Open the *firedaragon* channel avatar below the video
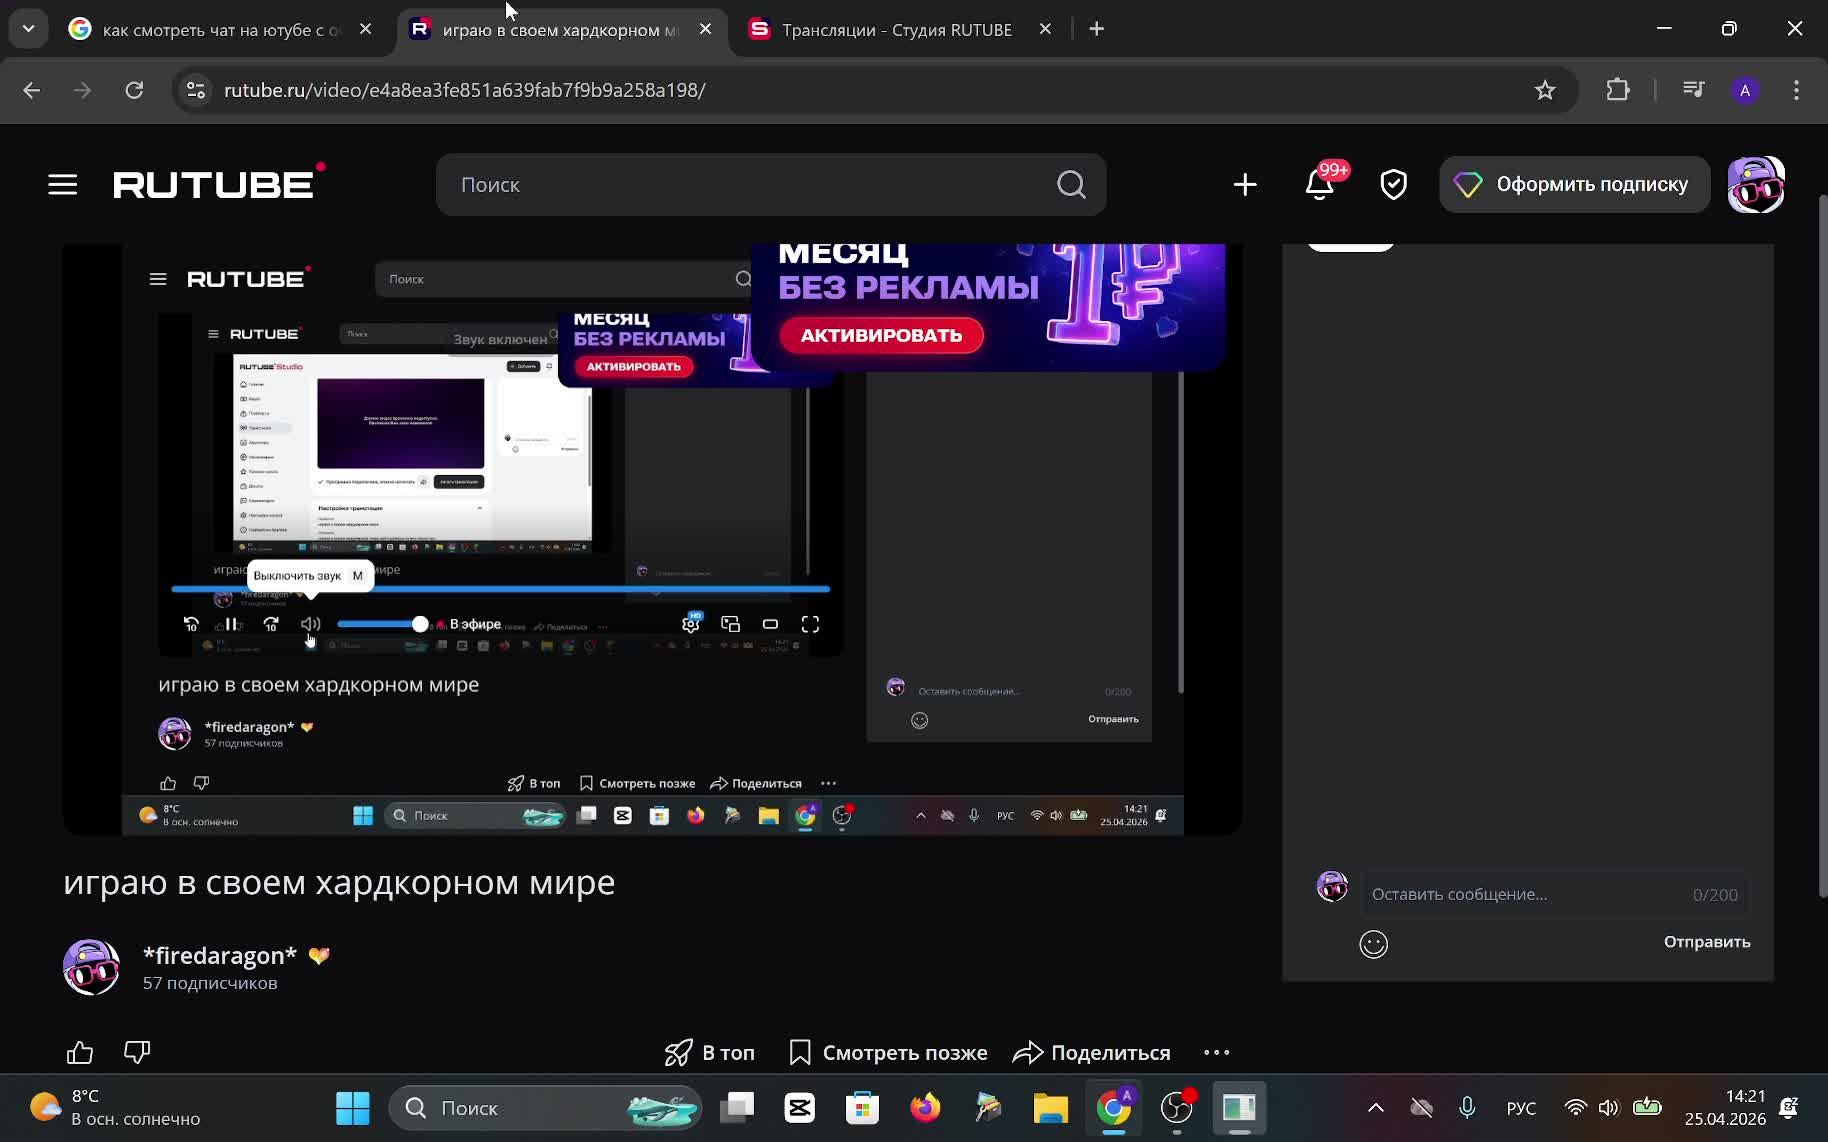 pos(91,967)
